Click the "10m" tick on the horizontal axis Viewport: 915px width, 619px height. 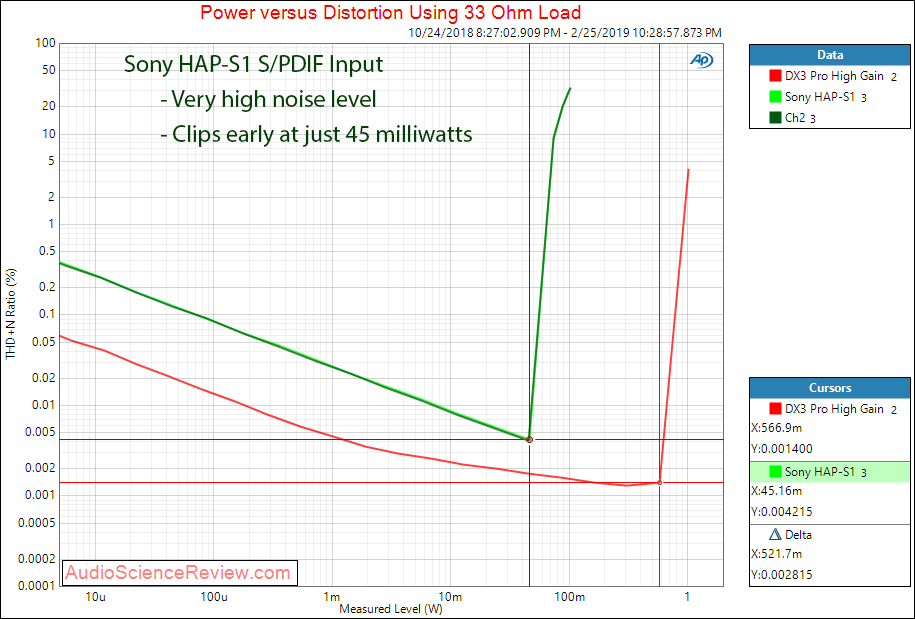pyautogui.click(x=450, y=597)
